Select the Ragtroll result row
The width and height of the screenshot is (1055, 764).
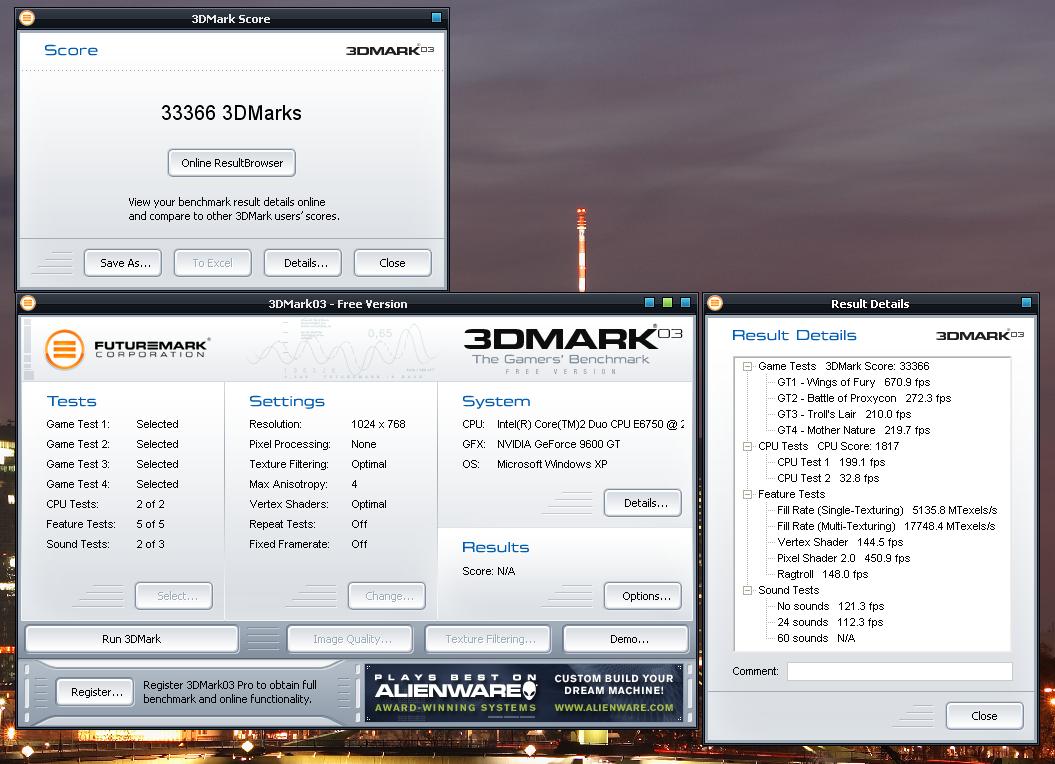(822, 574)
